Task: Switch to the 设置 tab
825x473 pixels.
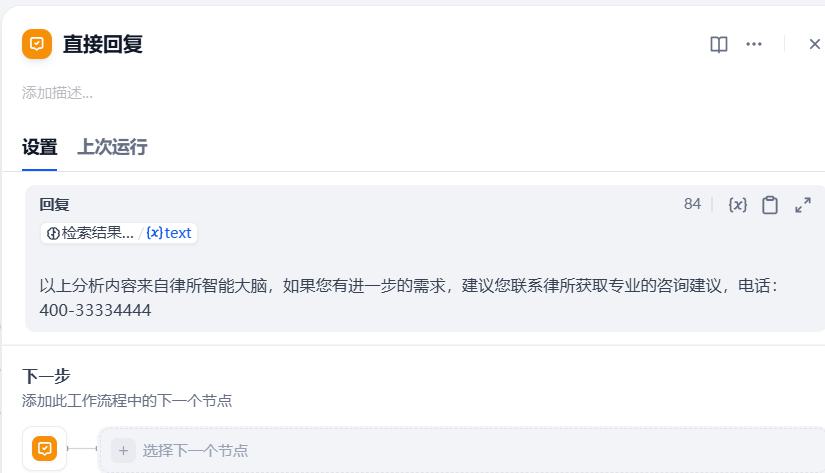Action: coord(39,147)
